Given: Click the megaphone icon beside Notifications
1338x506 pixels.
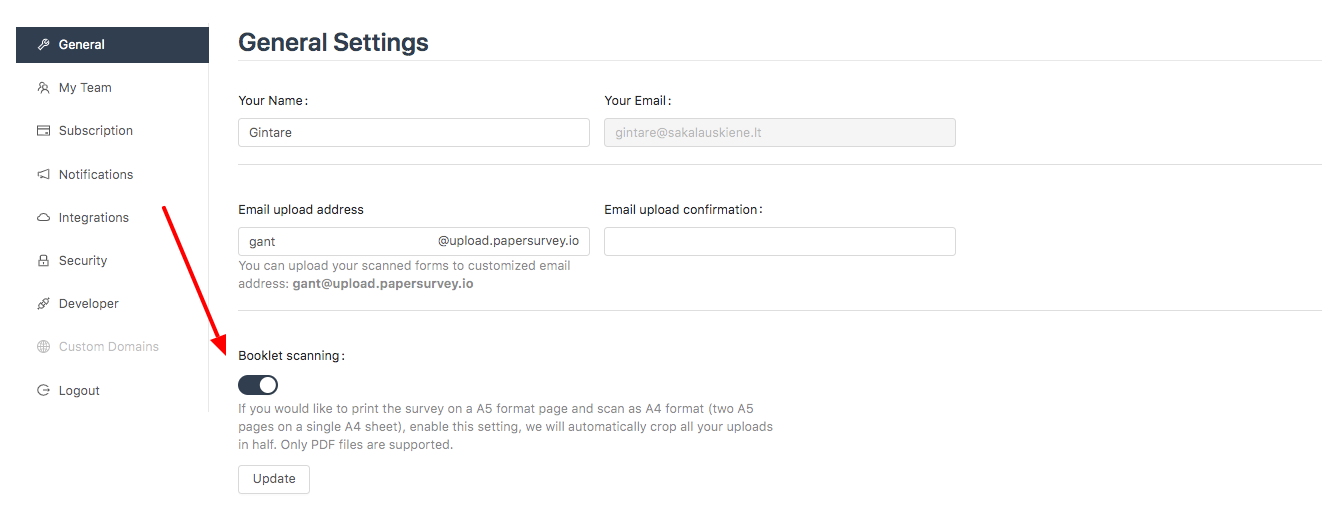Looking at the screenshot, I should (x=43, y=174).
